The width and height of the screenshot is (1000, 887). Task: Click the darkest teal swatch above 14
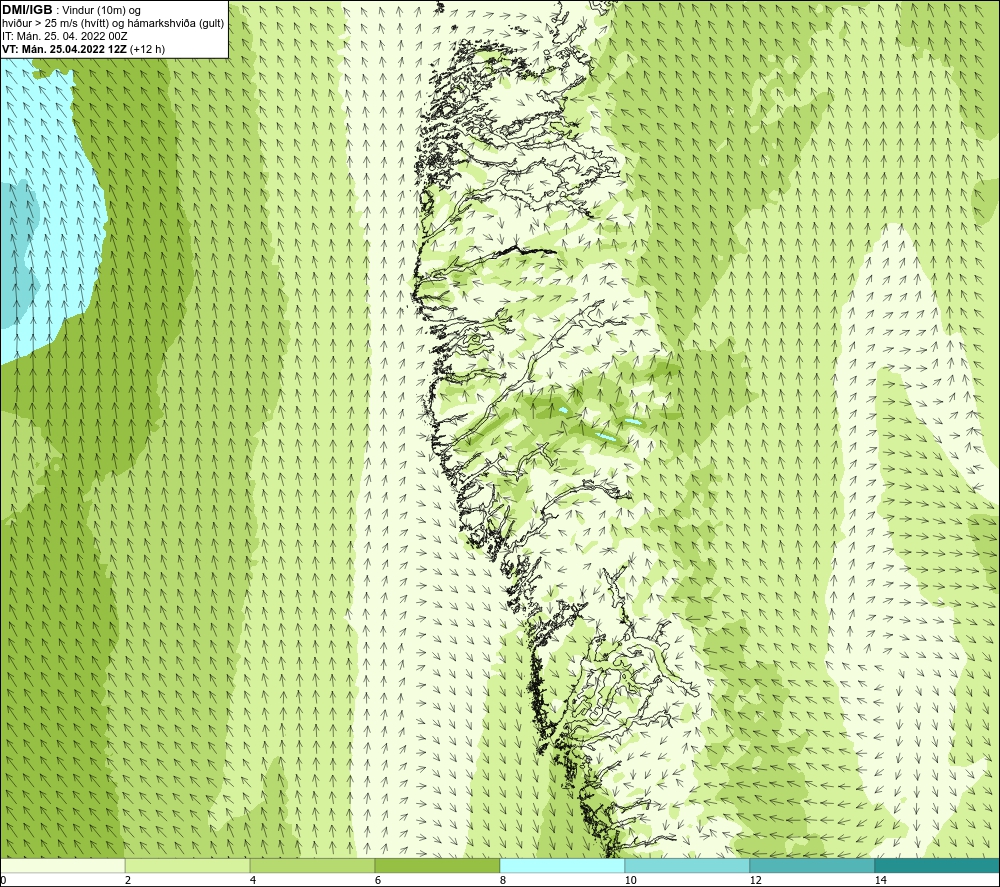[x=938, y=865]
